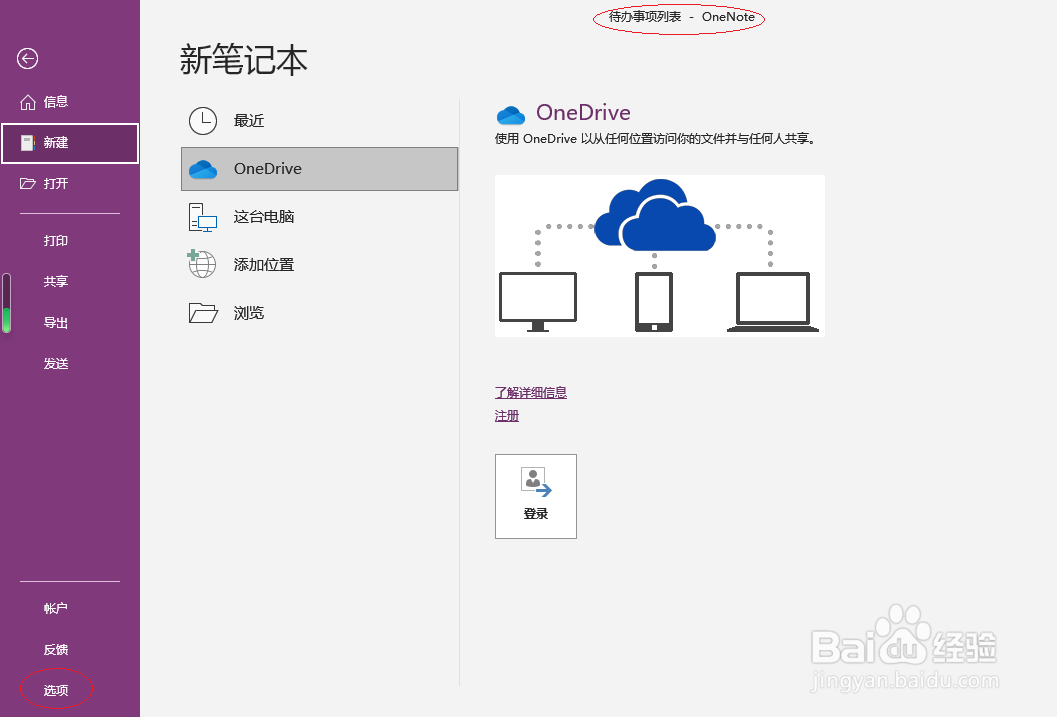Choose 添加位置 entry
1057x717 pixels.
320,265
